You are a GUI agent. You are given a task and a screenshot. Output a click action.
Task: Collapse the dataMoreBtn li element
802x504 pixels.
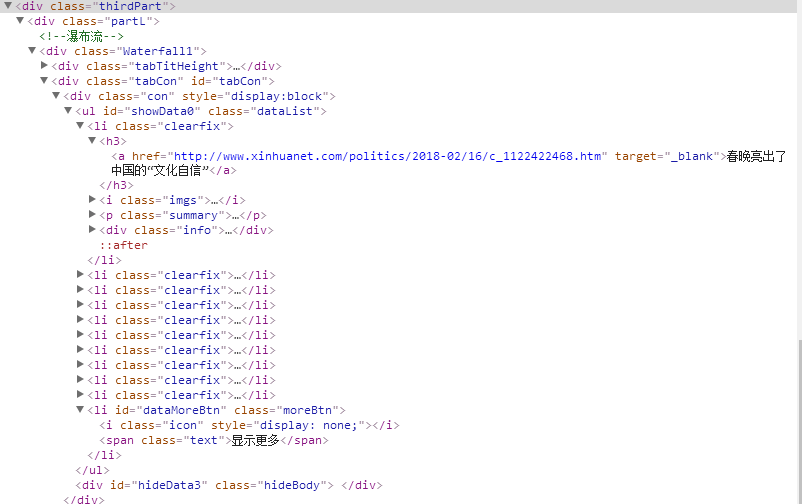point(80,410)
